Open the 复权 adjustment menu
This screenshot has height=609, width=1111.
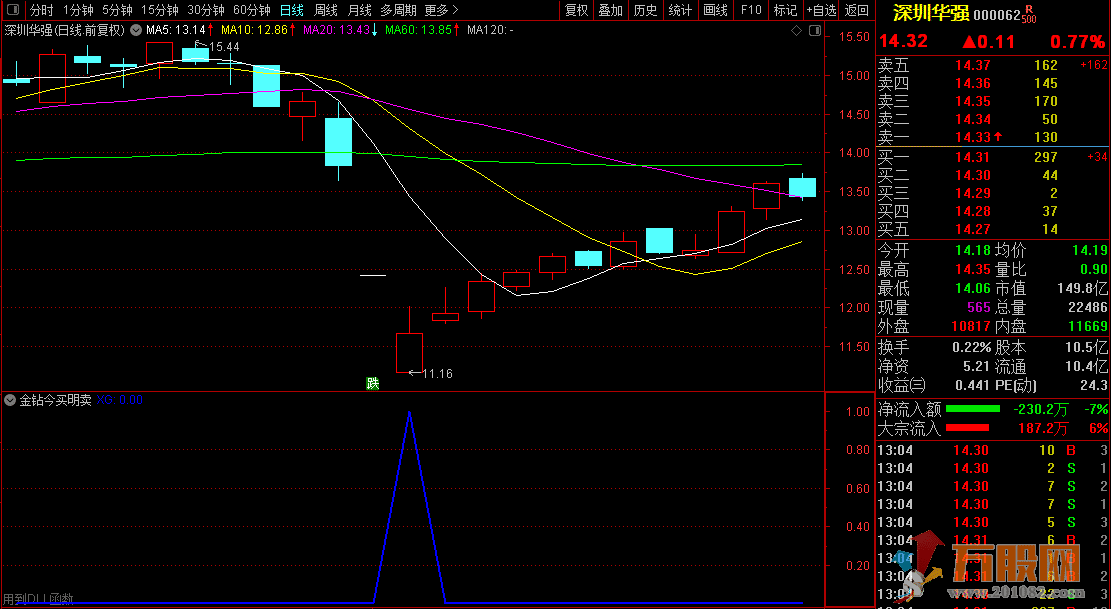tap(576, 10)
